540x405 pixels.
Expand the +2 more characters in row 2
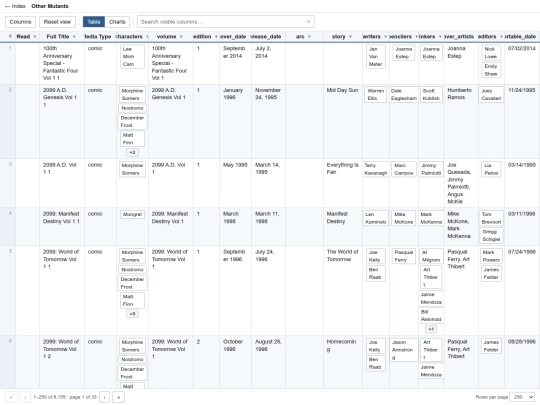click(x=132, y=152)
